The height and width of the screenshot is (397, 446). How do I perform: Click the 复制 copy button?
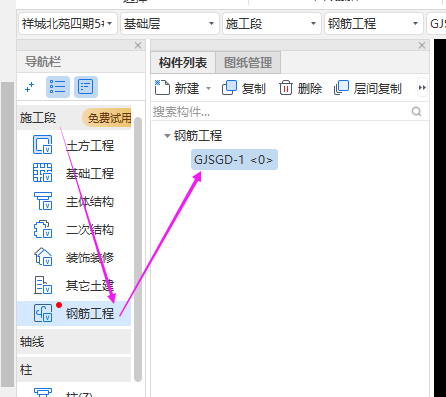pyautogui.click(x=244, y=88)
